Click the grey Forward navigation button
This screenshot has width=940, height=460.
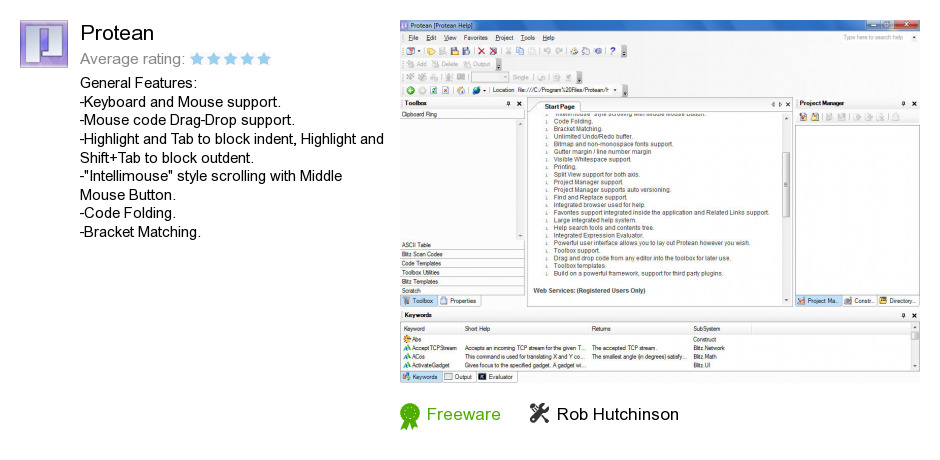point(422,91)
